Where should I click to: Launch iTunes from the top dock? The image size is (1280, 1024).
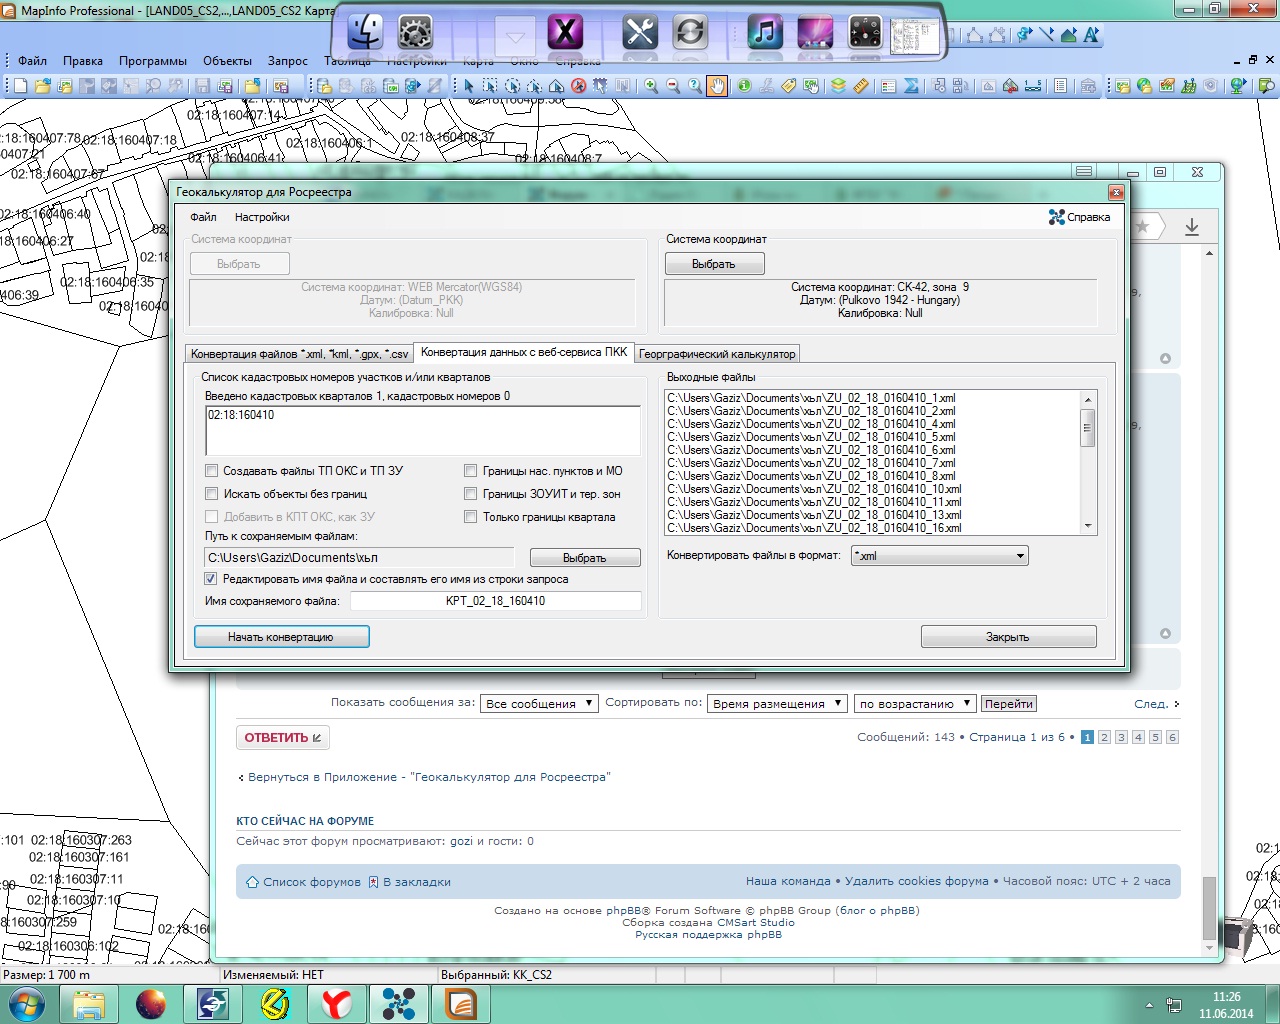point(765,33)
